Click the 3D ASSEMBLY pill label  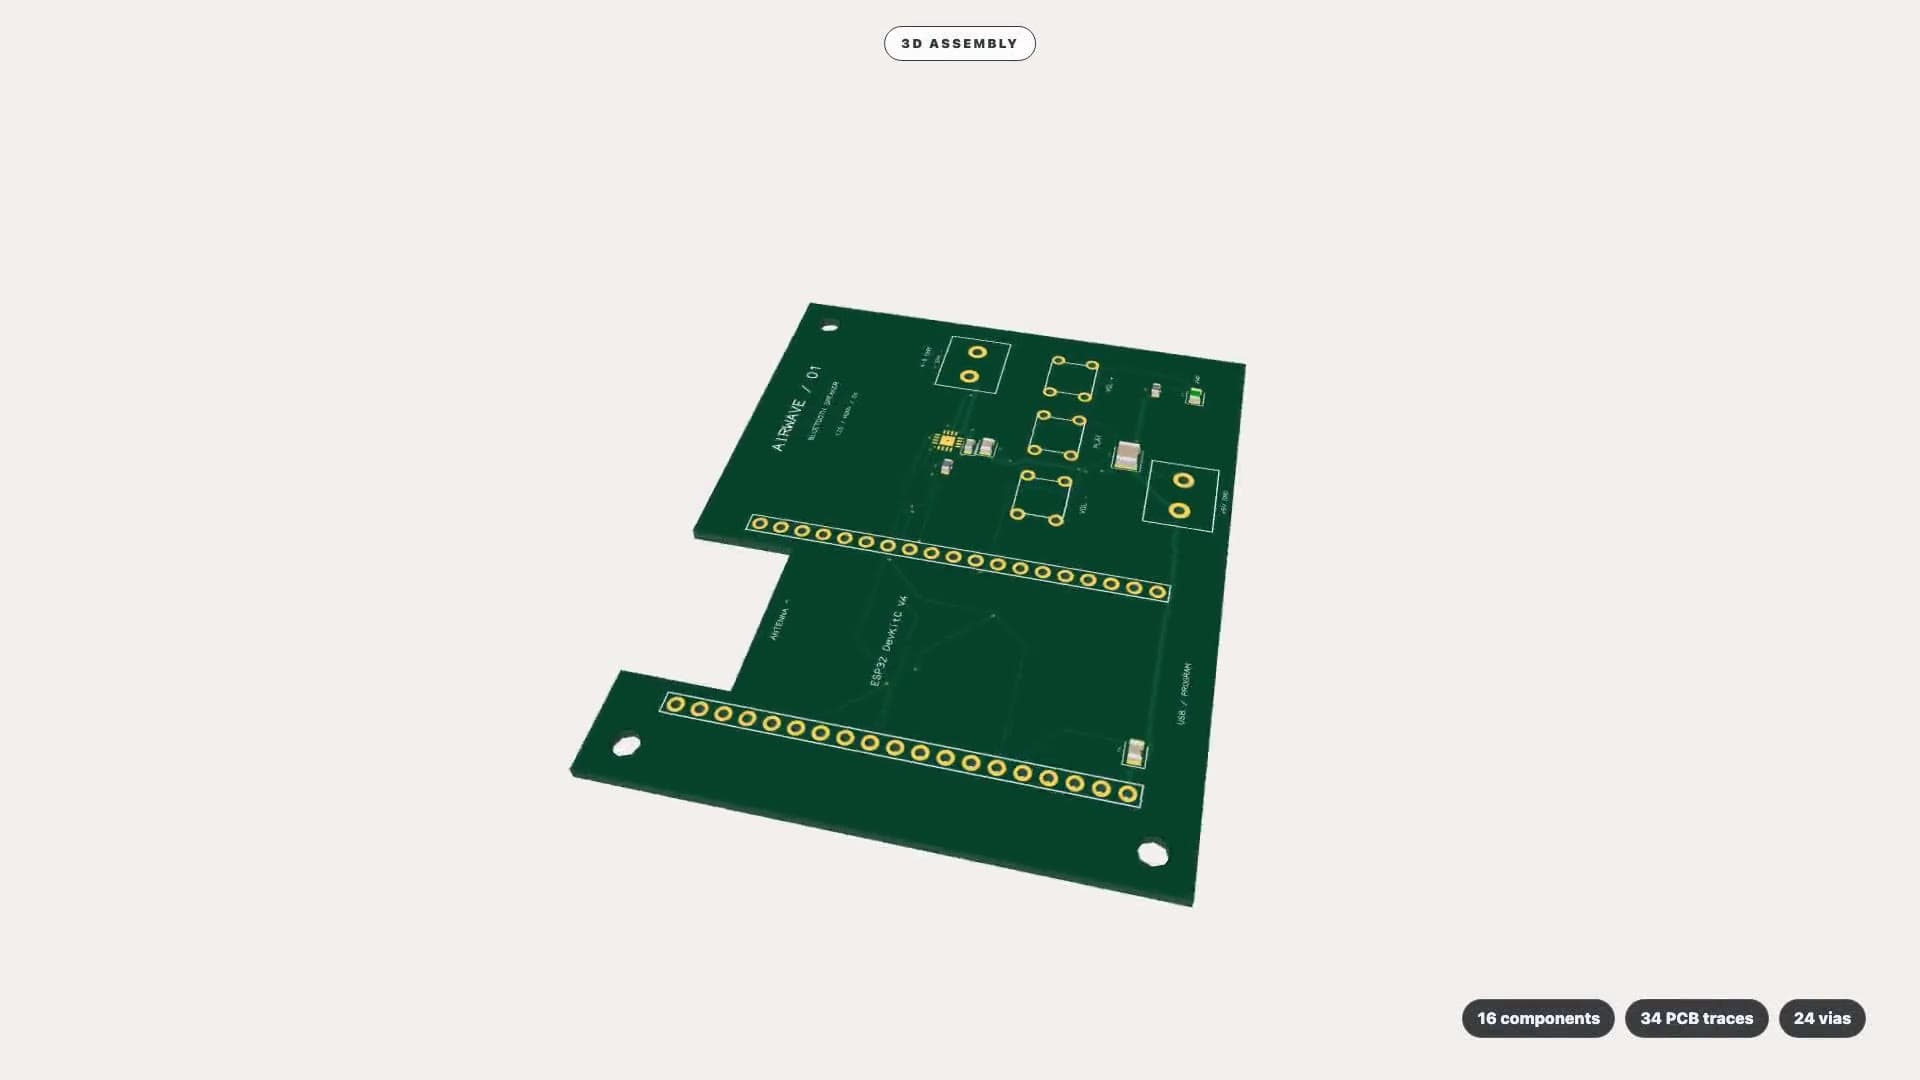[x=959, y=43]
